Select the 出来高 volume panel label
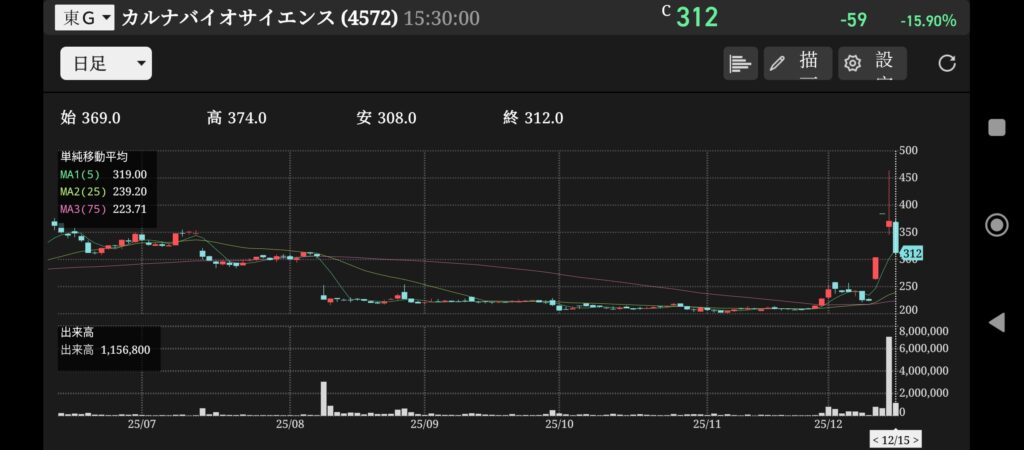The image size is (1024, 450). click(x=76, y=331)
